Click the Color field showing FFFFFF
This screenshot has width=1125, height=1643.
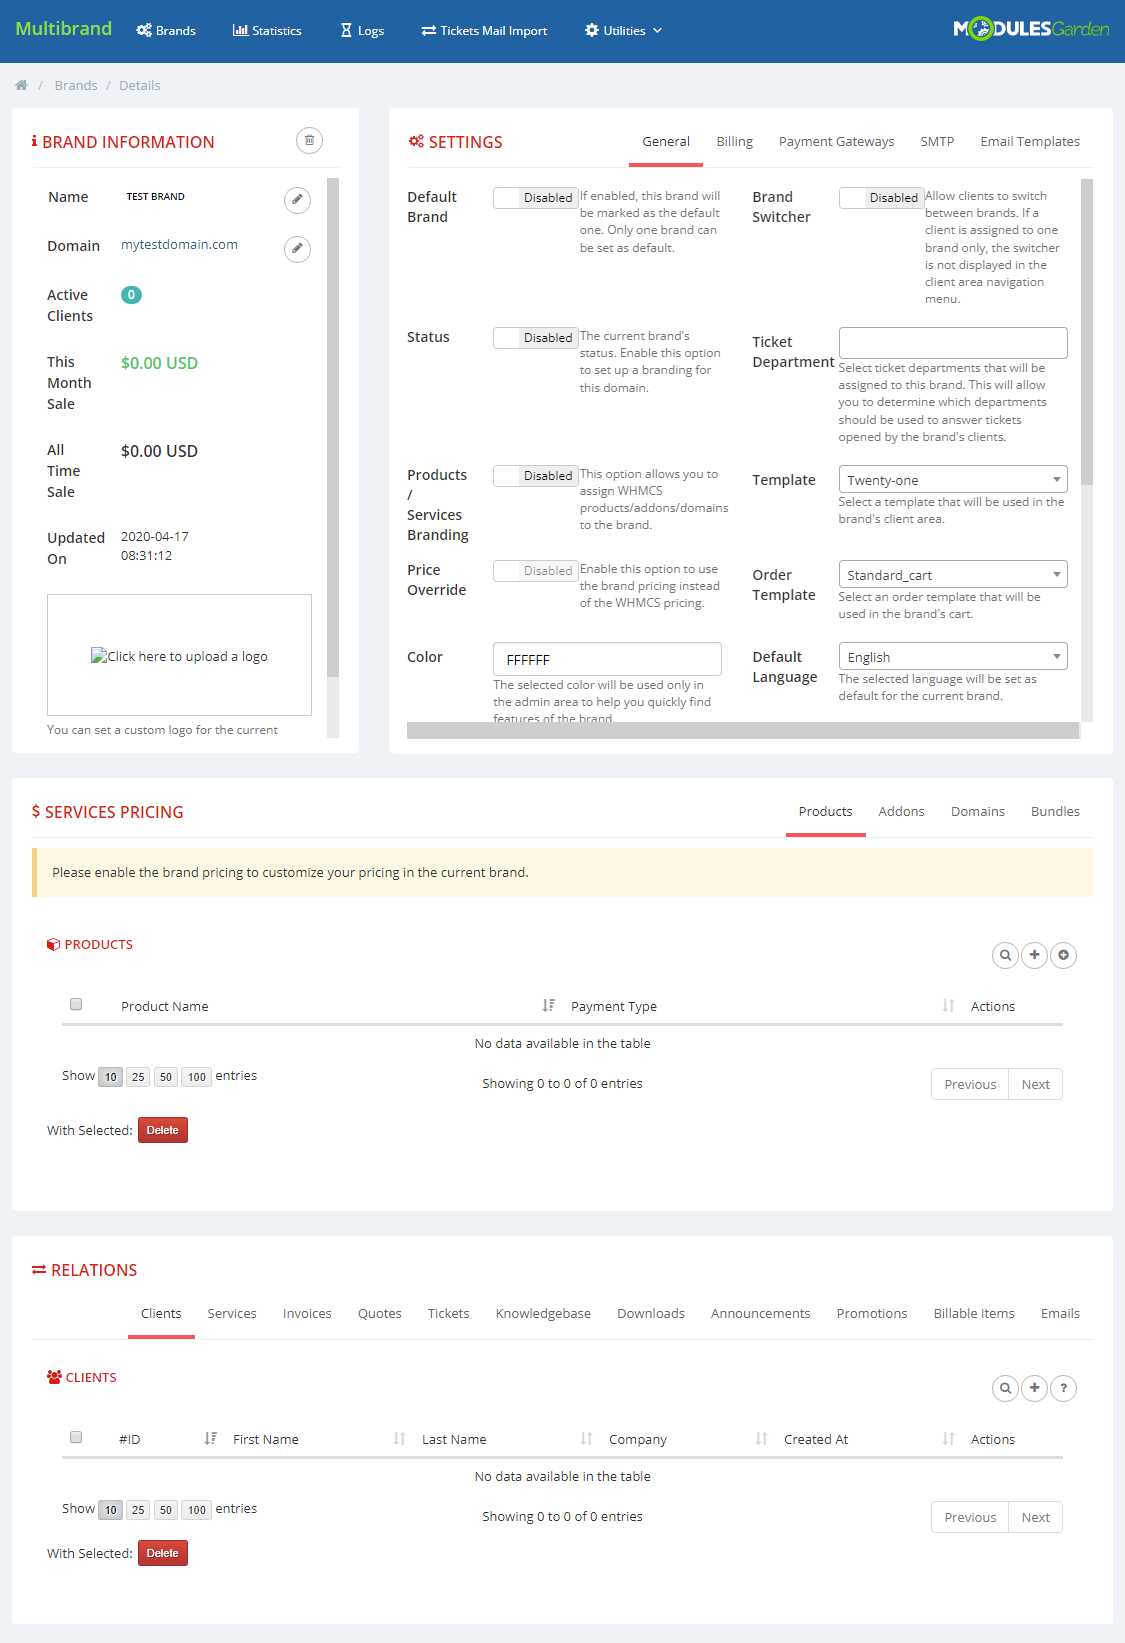coord(607,660)
